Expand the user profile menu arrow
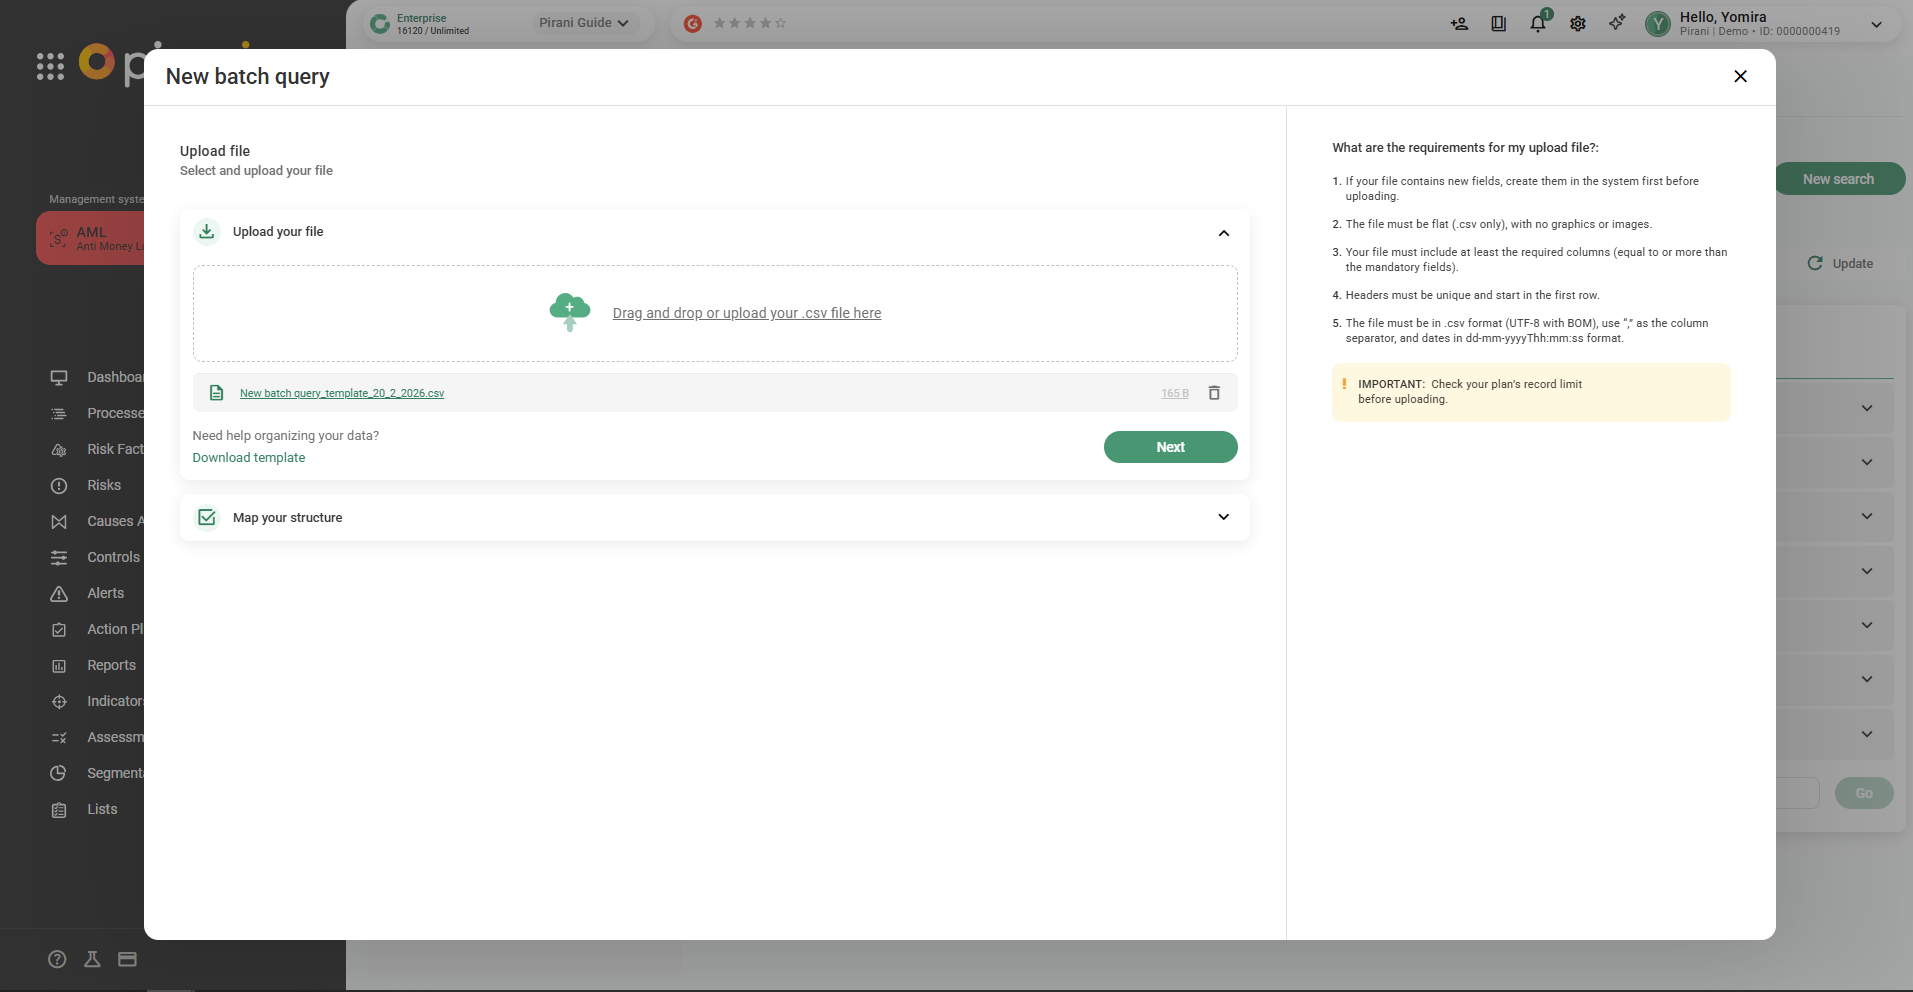This screenshot has height=992, width=1913. [x=1876, y=24]
